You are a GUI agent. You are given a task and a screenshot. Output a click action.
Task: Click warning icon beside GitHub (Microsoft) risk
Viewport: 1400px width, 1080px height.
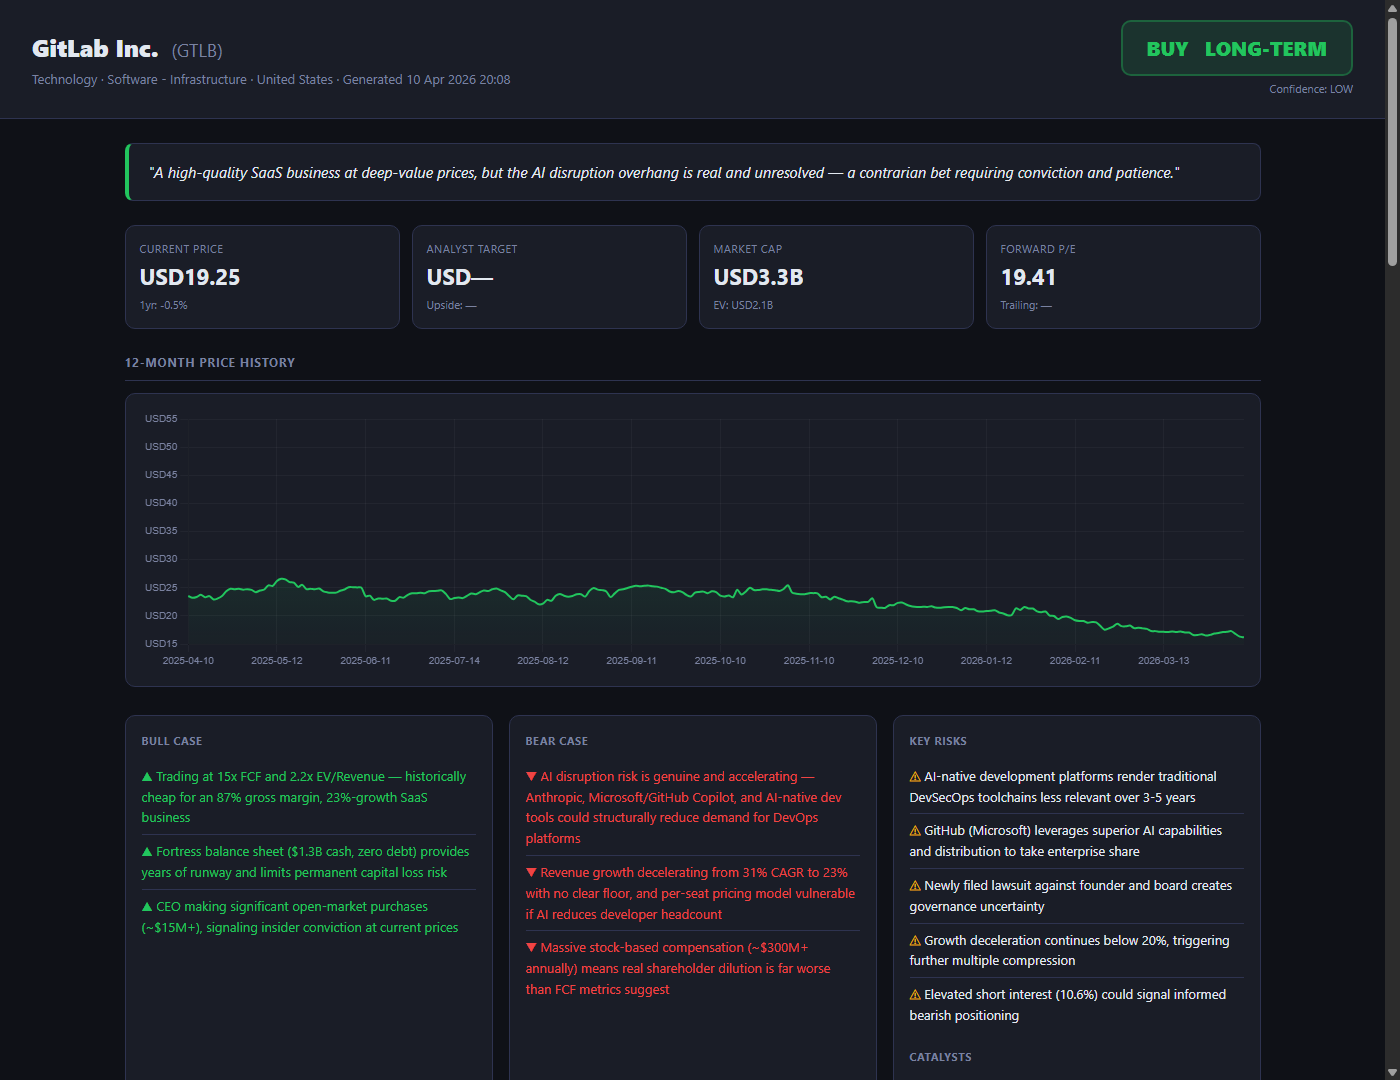915,831
